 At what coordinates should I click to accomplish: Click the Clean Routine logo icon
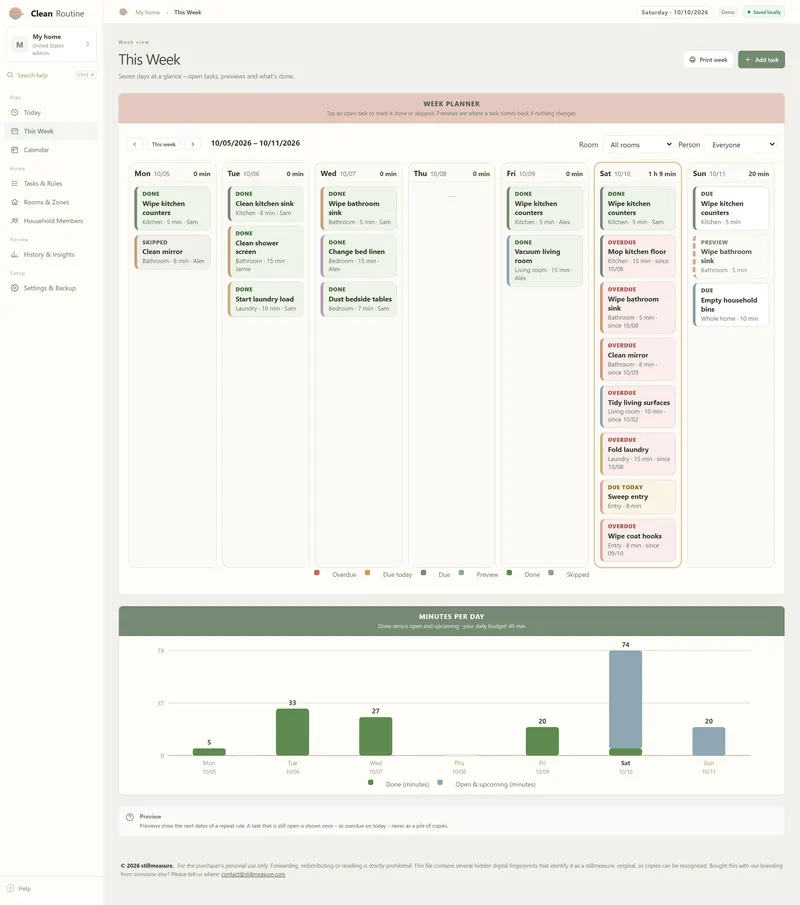pos(16,13)
